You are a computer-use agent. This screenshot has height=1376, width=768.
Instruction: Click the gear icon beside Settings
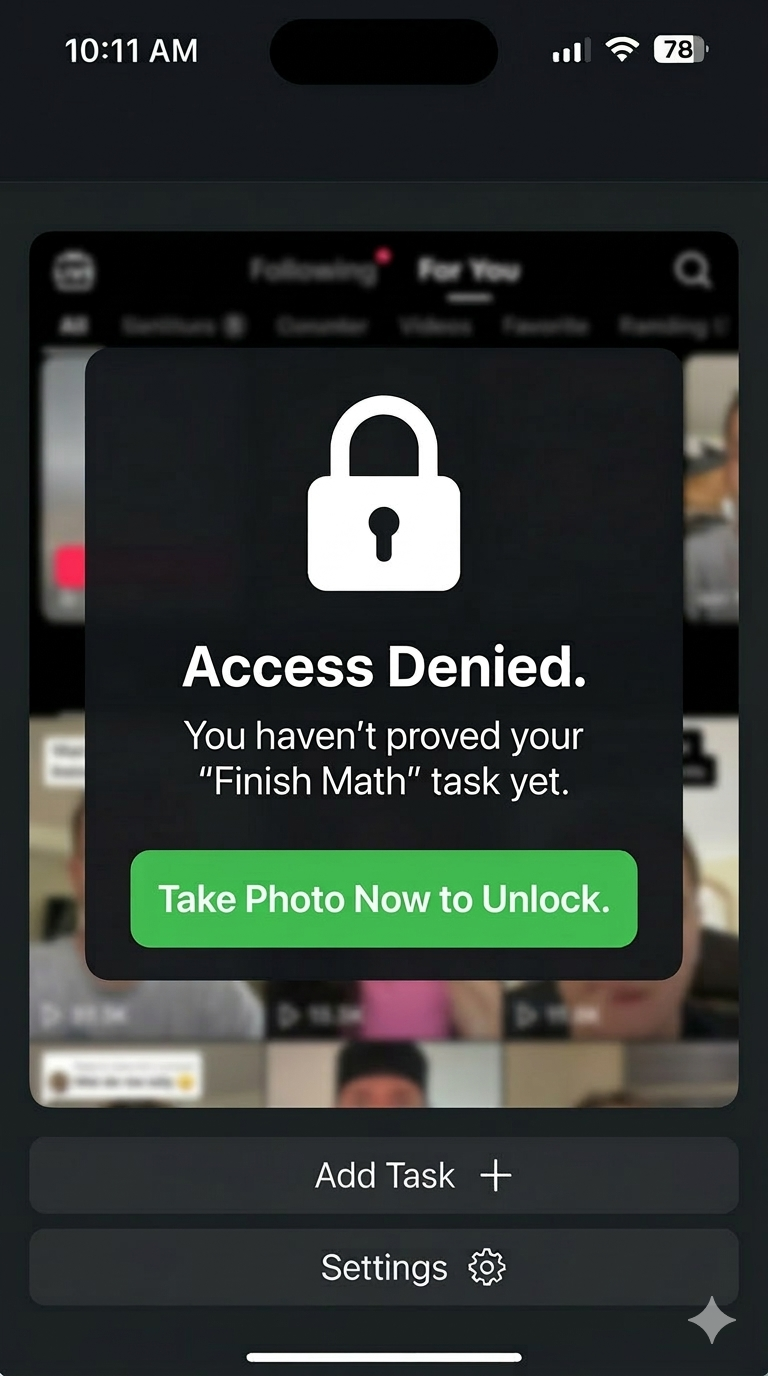coord(487,1268)
